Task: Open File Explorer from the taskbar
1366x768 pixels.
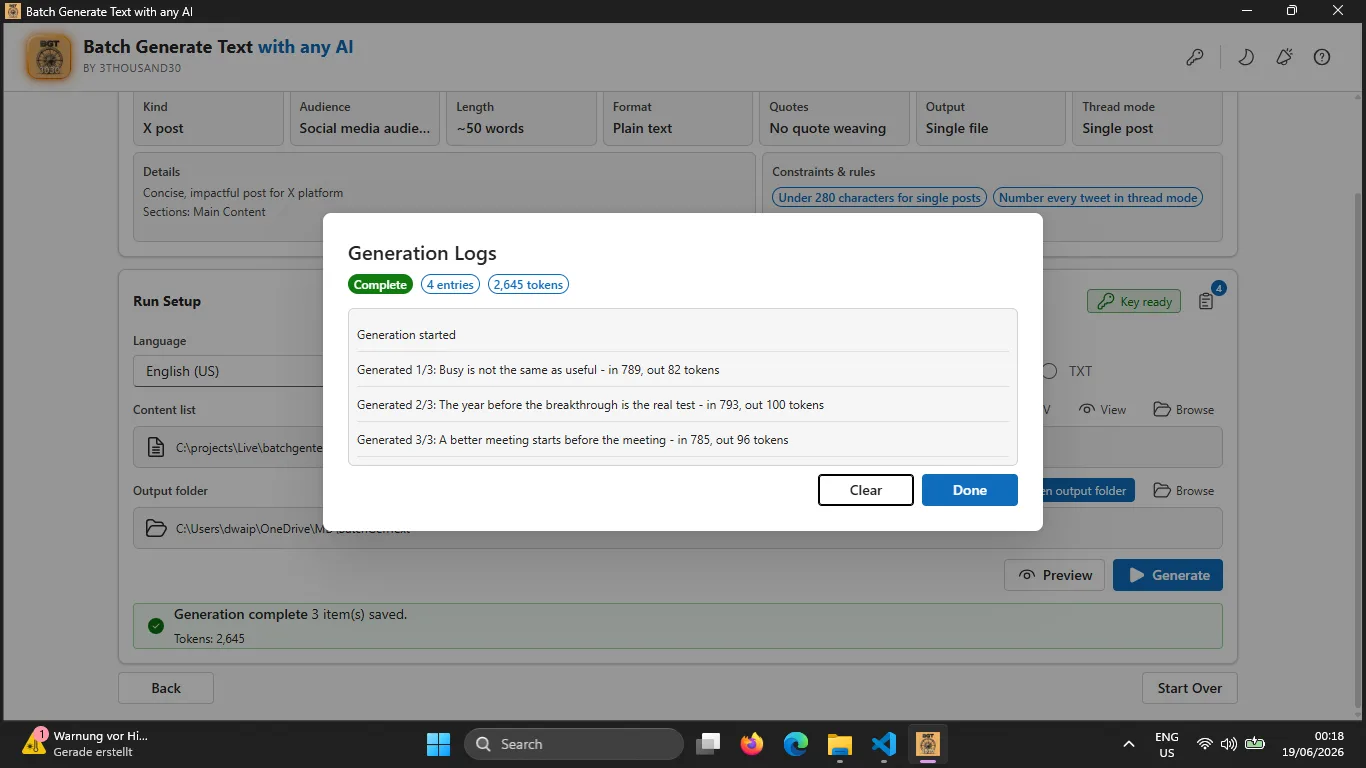Action: 839,744
